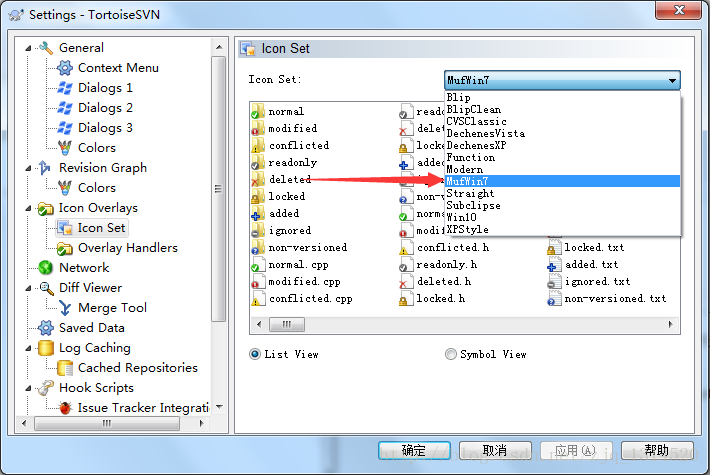Viewport: 710px width, 475px height.
Task: Click the 帮助 Help button
Action: pyautogui.click(x=657, y=451)
